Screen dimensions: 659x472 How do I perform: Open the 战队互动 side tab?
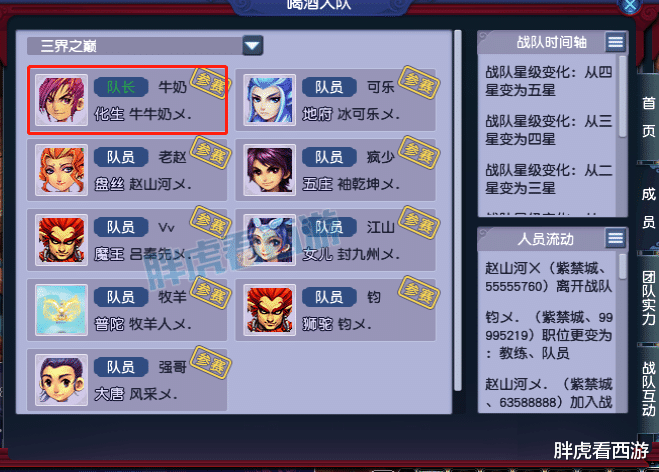pyautogui.click(x=648, y=389)
